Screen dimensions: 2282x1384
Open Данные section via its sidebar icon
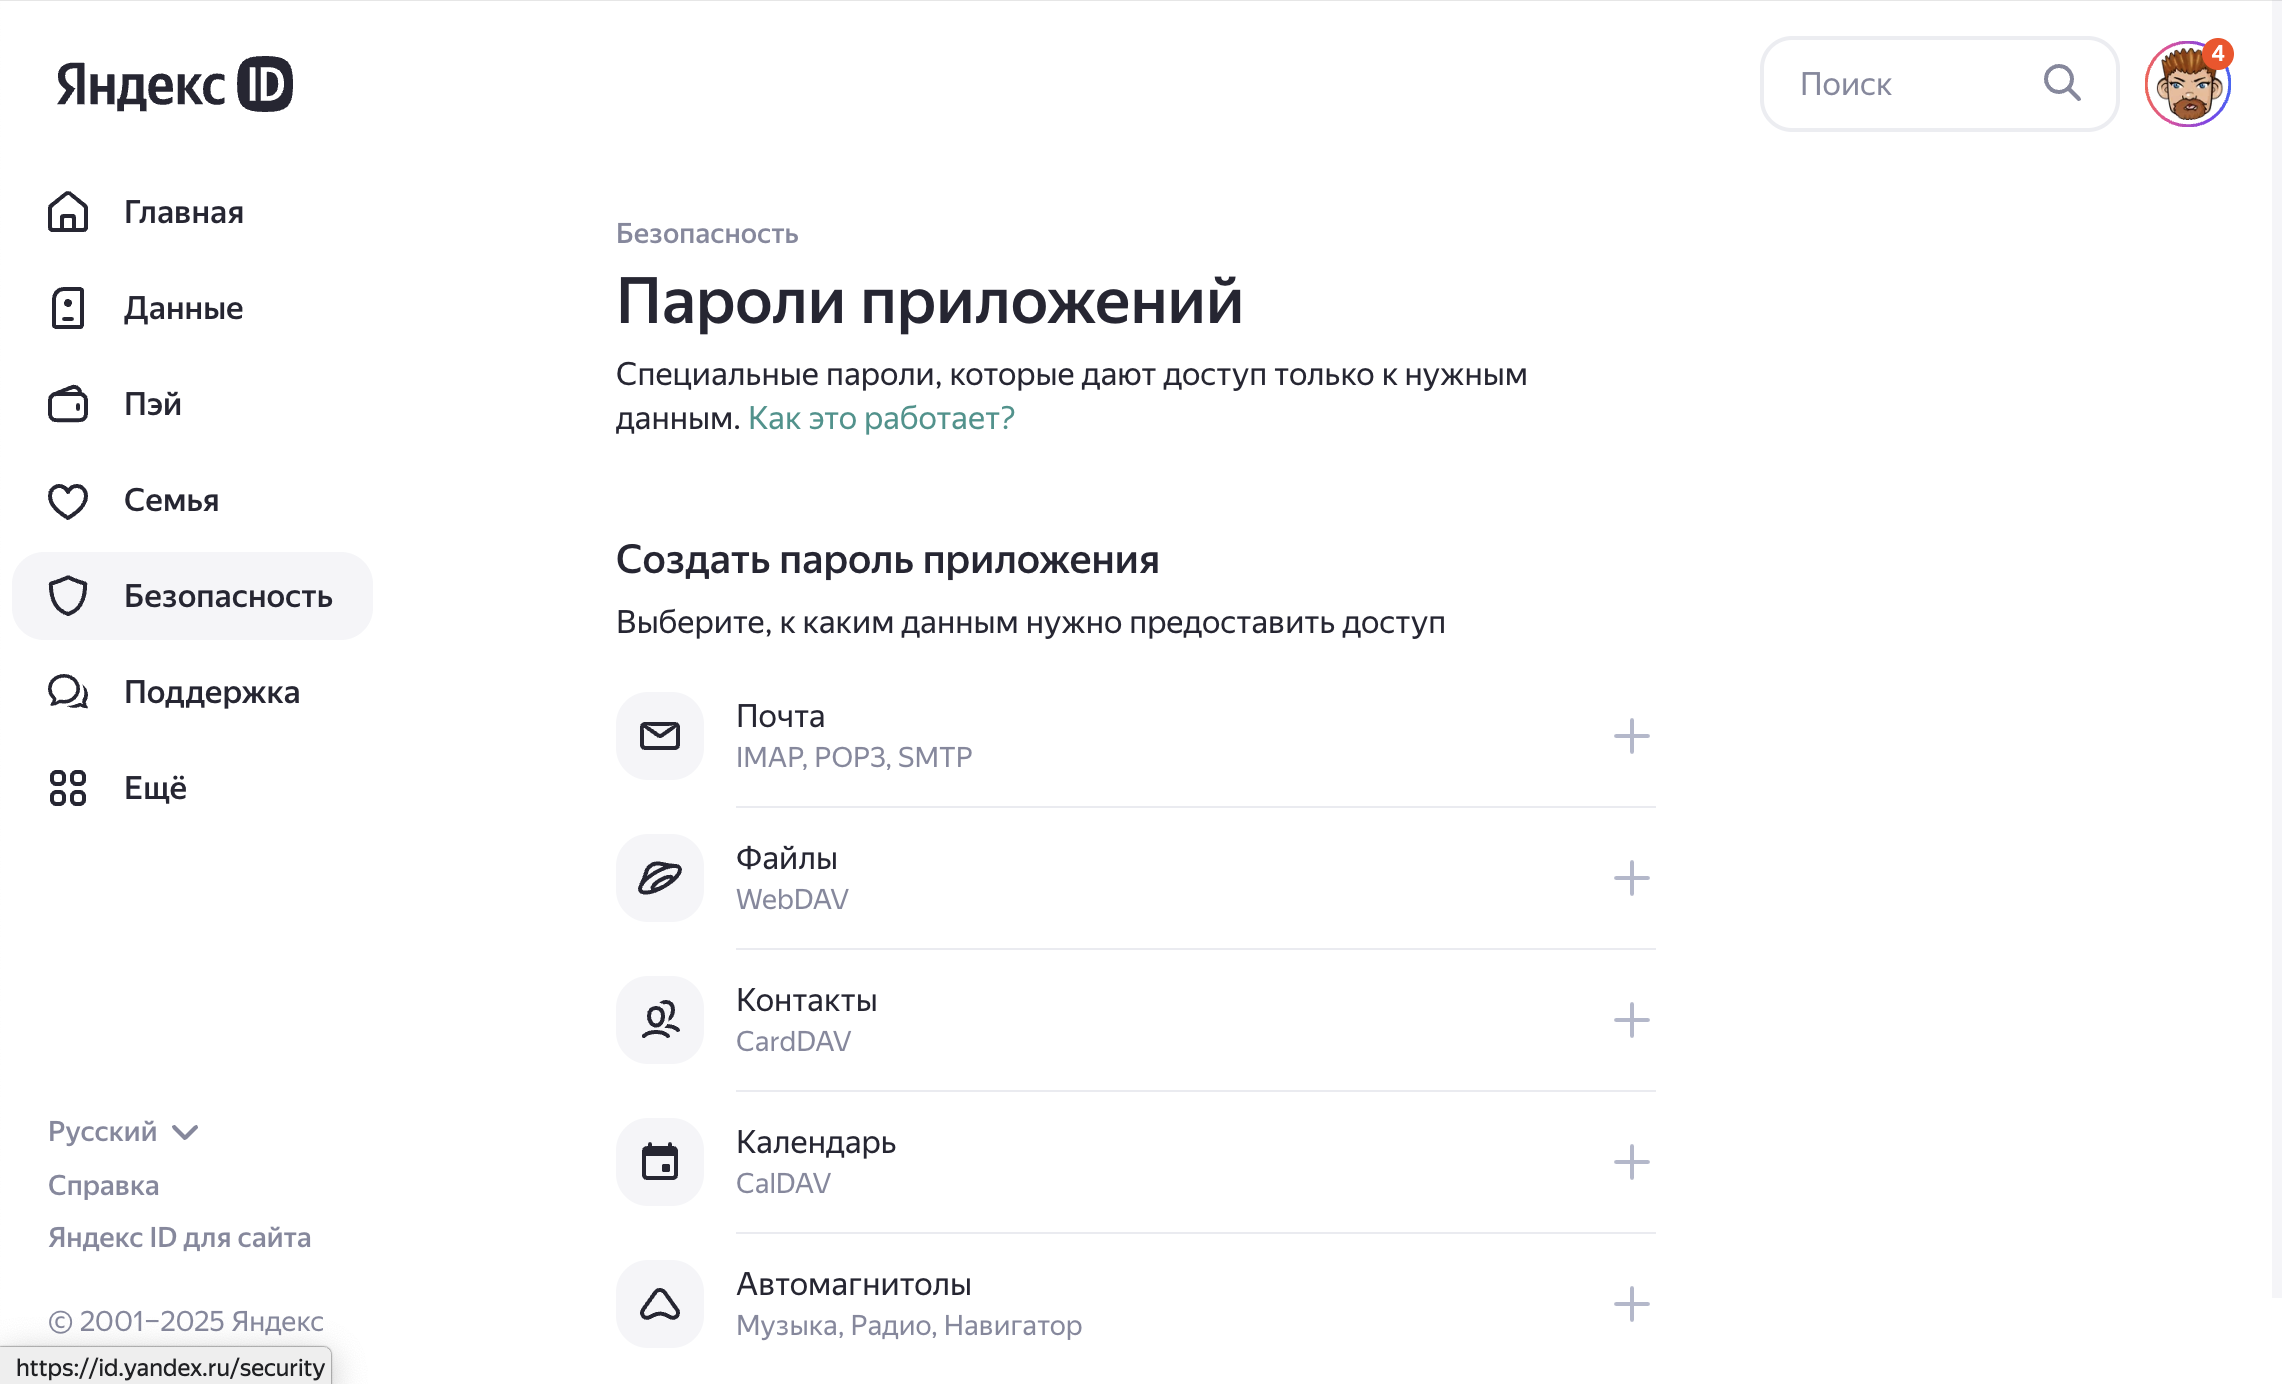67,308
